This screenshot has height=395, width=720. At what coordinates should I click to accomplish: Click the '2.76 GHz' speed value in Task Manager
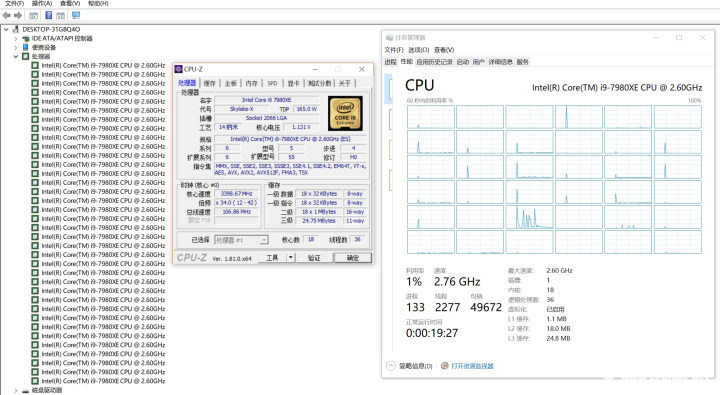click(x=457, y=282)
